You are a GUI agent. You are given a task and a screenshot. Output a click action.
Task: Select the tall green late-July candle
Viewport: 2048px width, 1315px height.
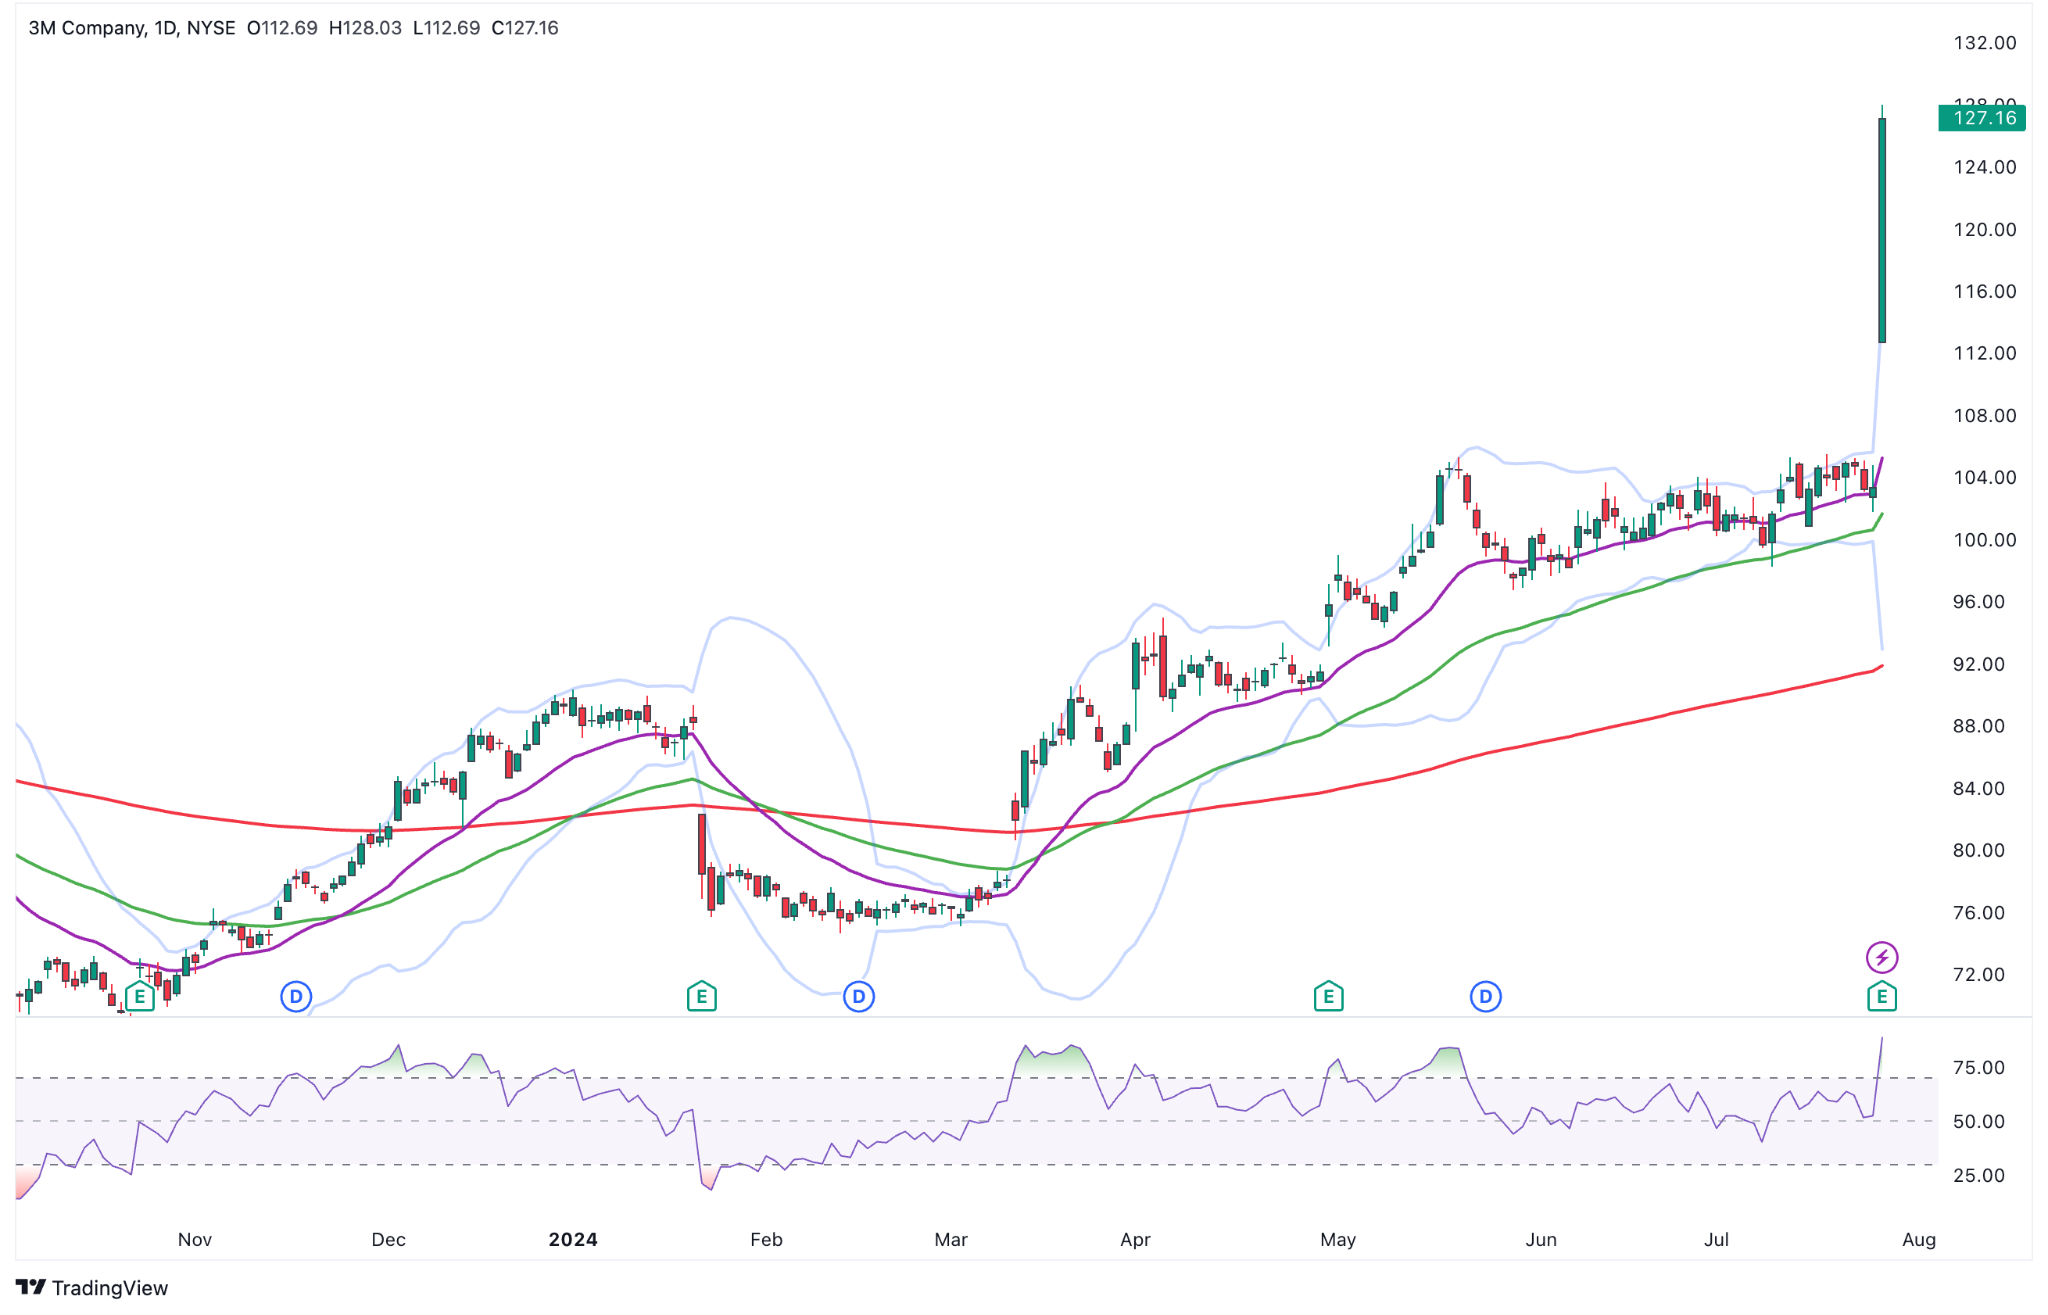coord(1882,230)
